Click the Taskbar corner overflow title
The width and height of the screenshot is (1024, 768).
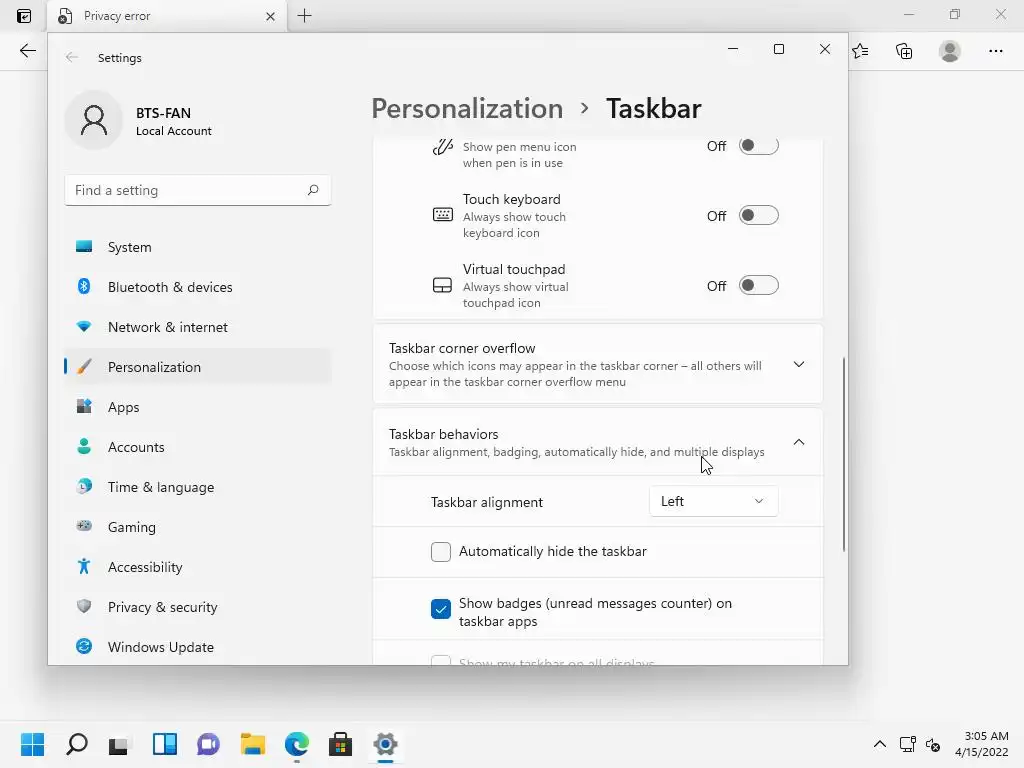pos(462,349)
